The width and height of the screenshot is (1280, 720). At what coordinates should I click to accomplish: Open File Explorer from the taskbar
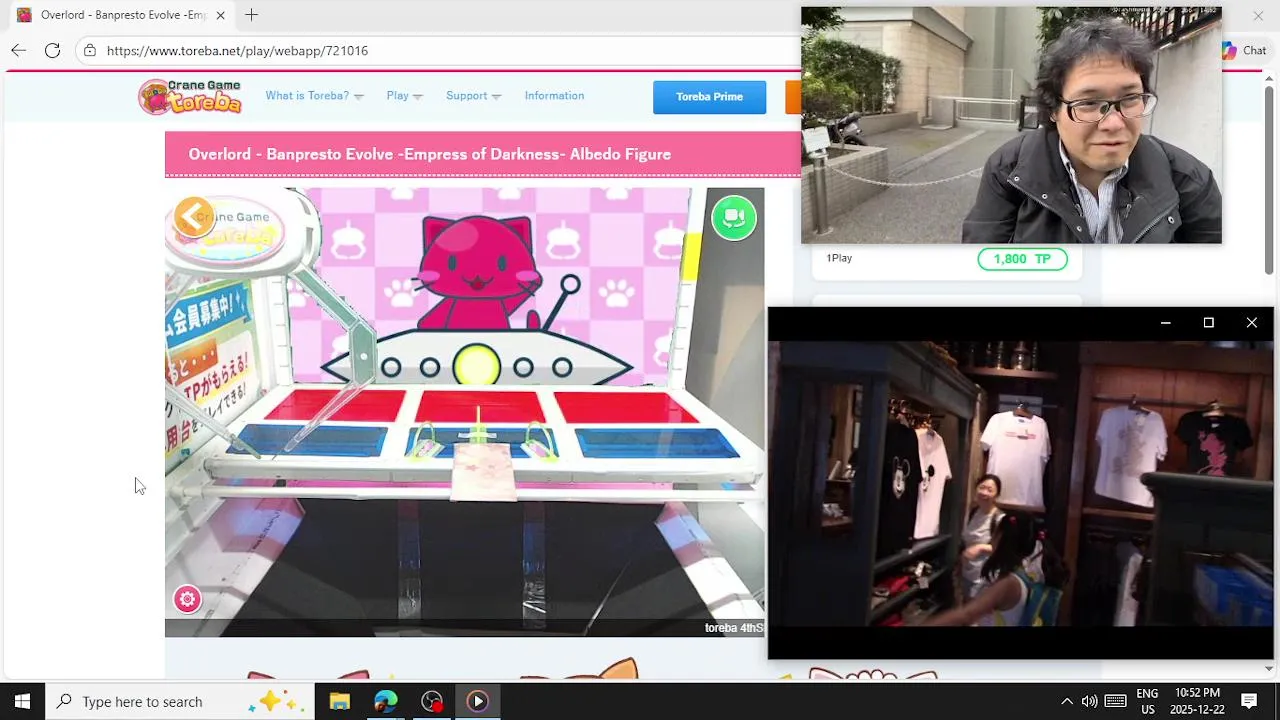pos(340,701)
